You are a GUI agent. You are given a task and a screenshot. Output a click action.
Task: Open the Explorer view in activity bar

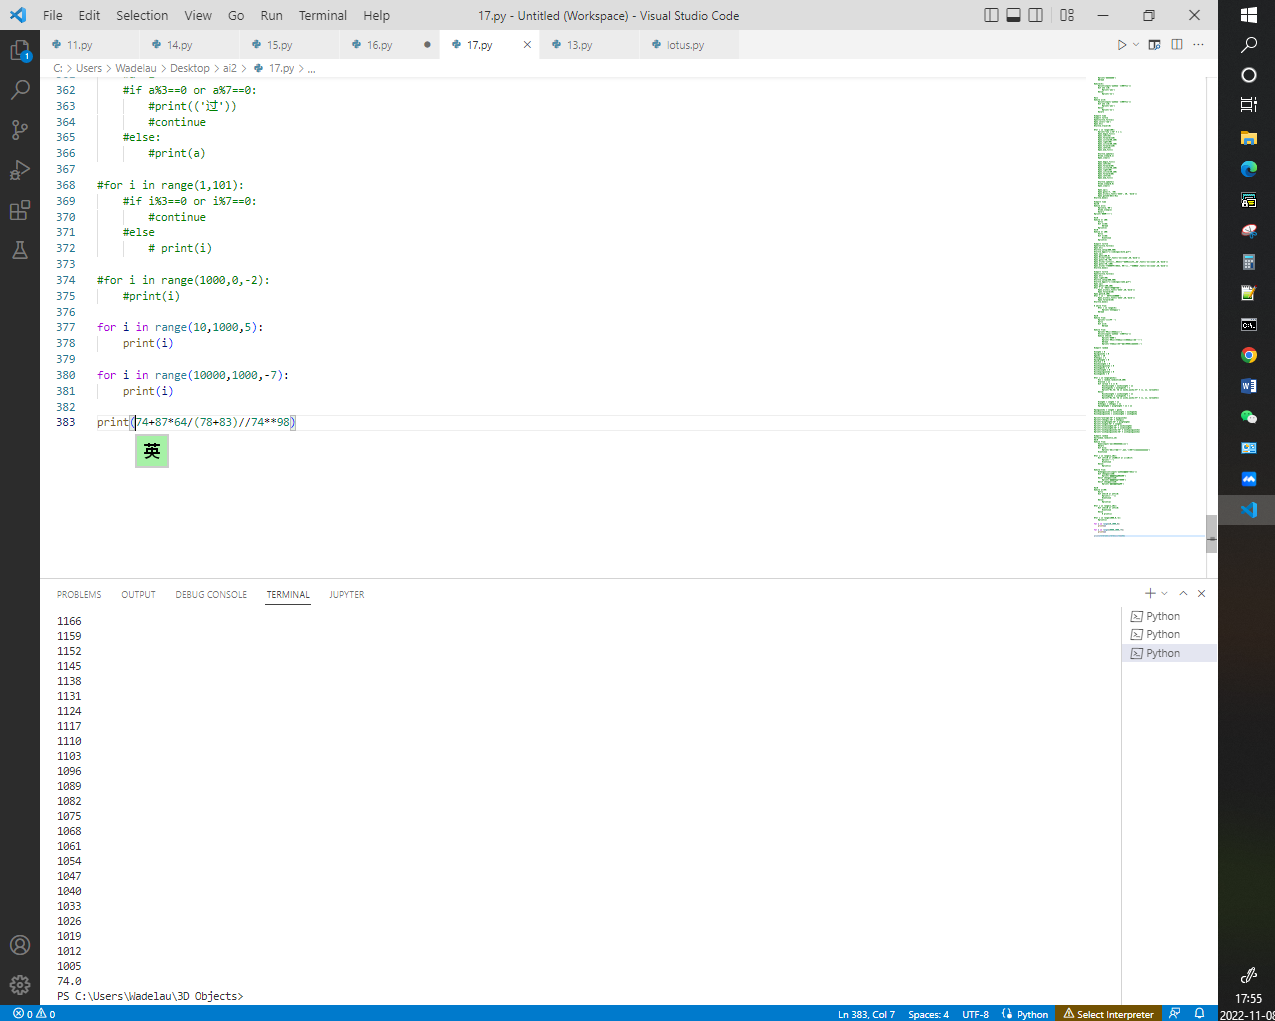[20, 50]
